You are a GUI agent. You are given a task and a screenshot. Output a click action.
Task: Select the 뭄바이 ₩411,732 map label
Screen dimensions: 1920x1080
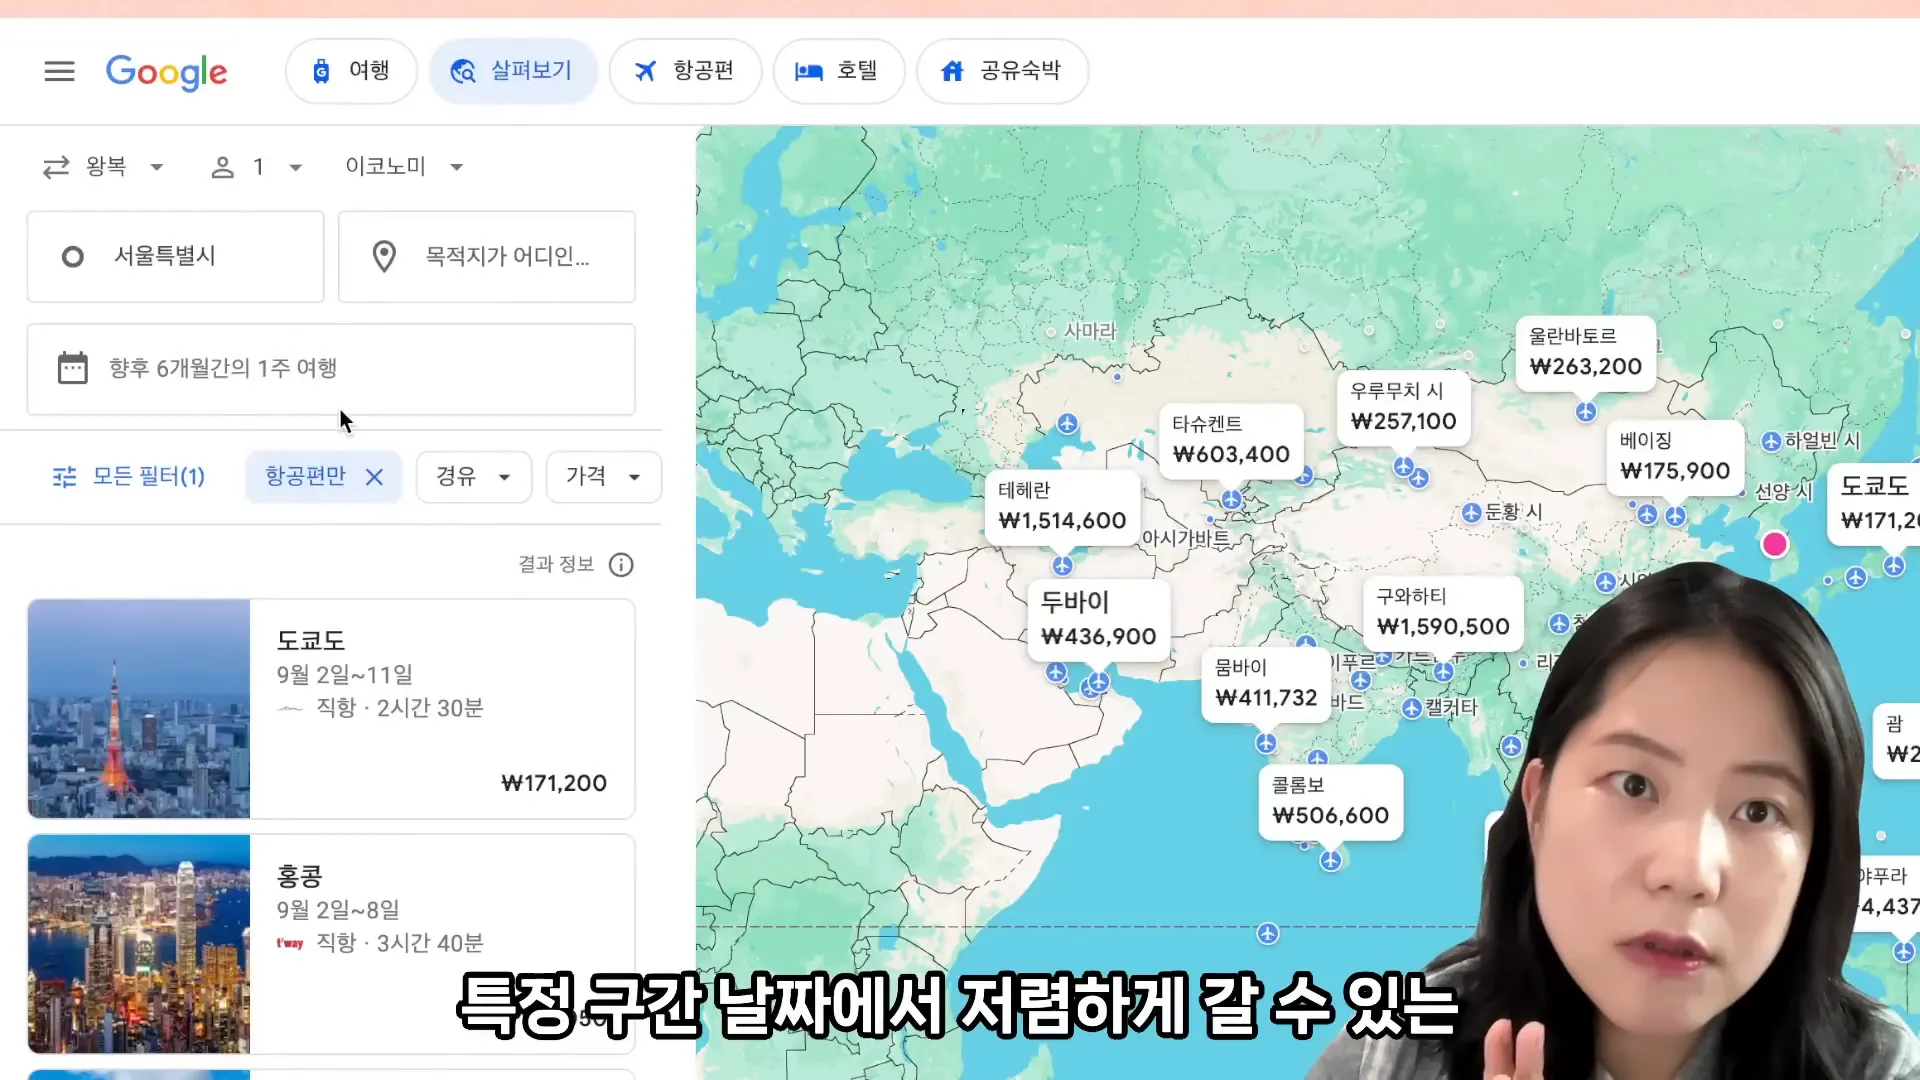coord(1266,684)
